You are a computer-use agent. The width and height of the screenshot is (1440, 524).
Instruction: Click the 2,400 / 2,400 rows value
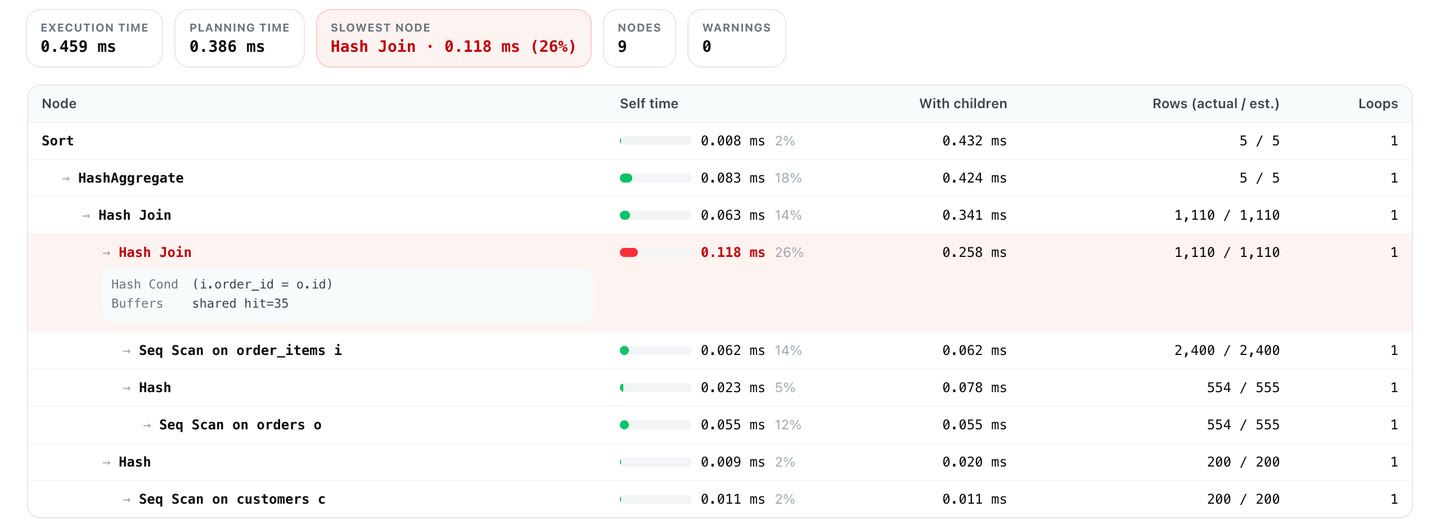pos(1227,350)
